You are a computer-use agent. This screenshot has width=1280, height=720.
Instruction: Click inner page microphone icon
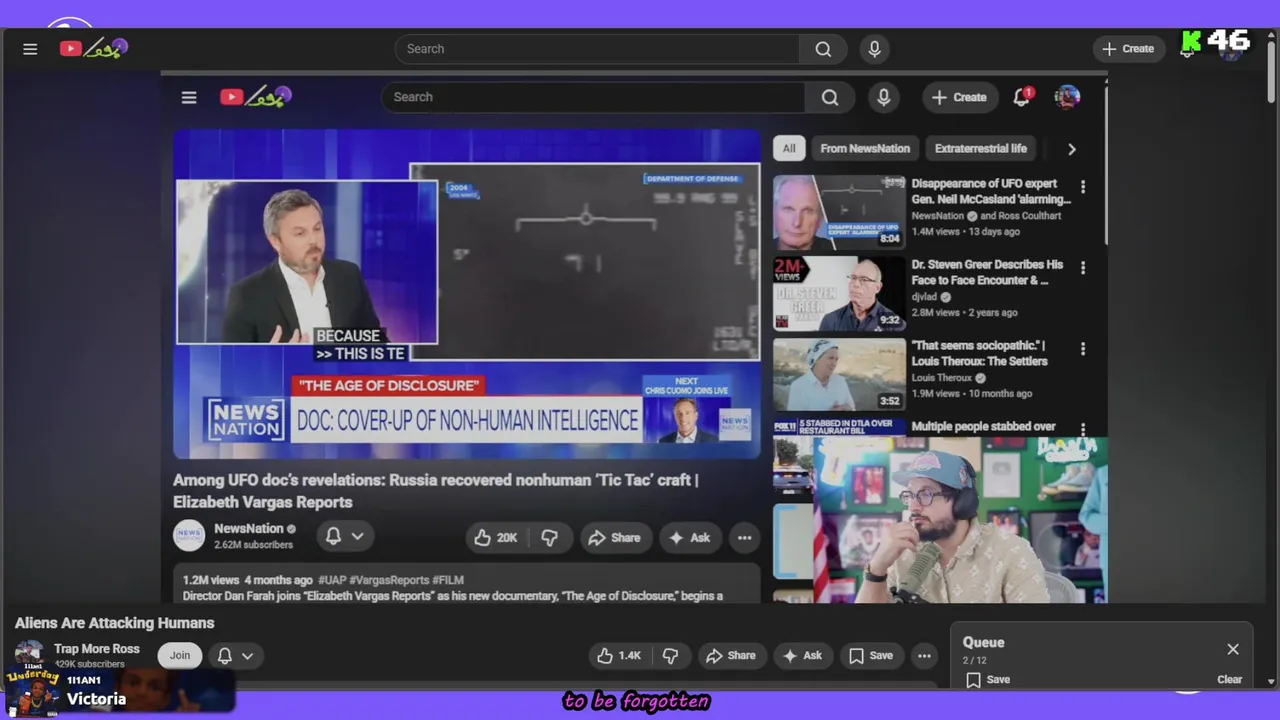pyautogui.click(x=883, y=97)
